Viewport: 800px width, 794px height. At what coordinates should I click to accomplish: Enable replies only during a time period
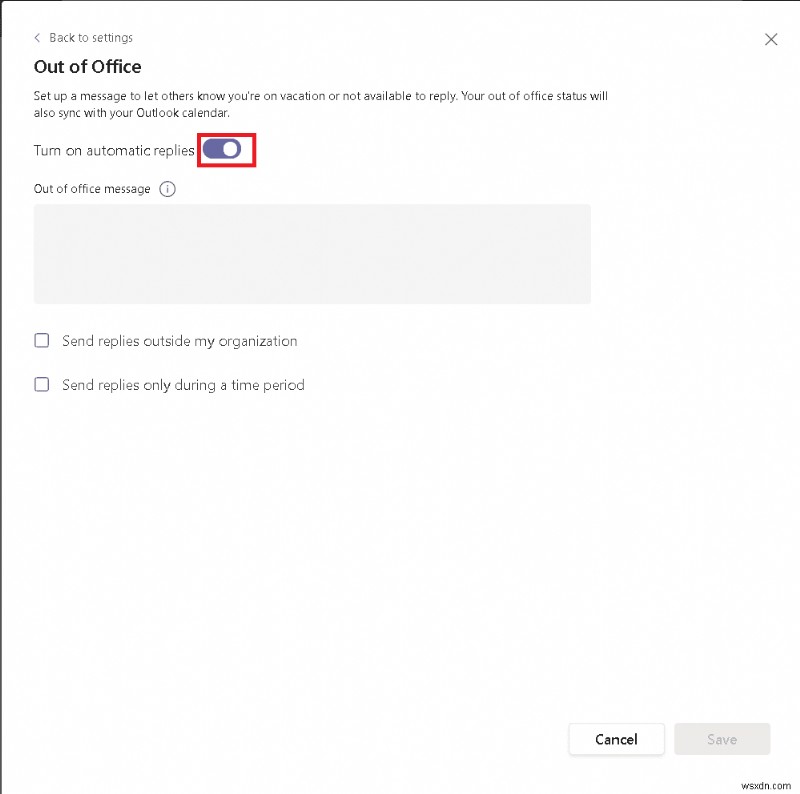(42, 384)
